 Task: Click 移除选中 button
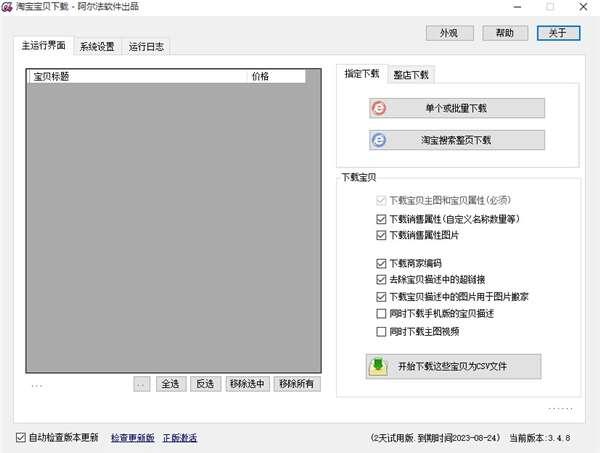[247, 384]
